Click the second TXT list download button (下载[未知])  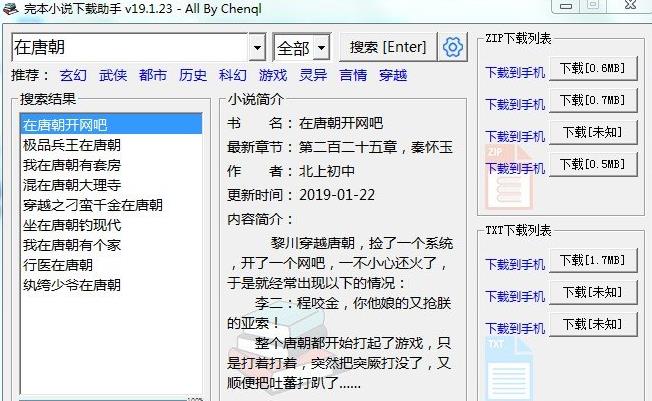593,292
